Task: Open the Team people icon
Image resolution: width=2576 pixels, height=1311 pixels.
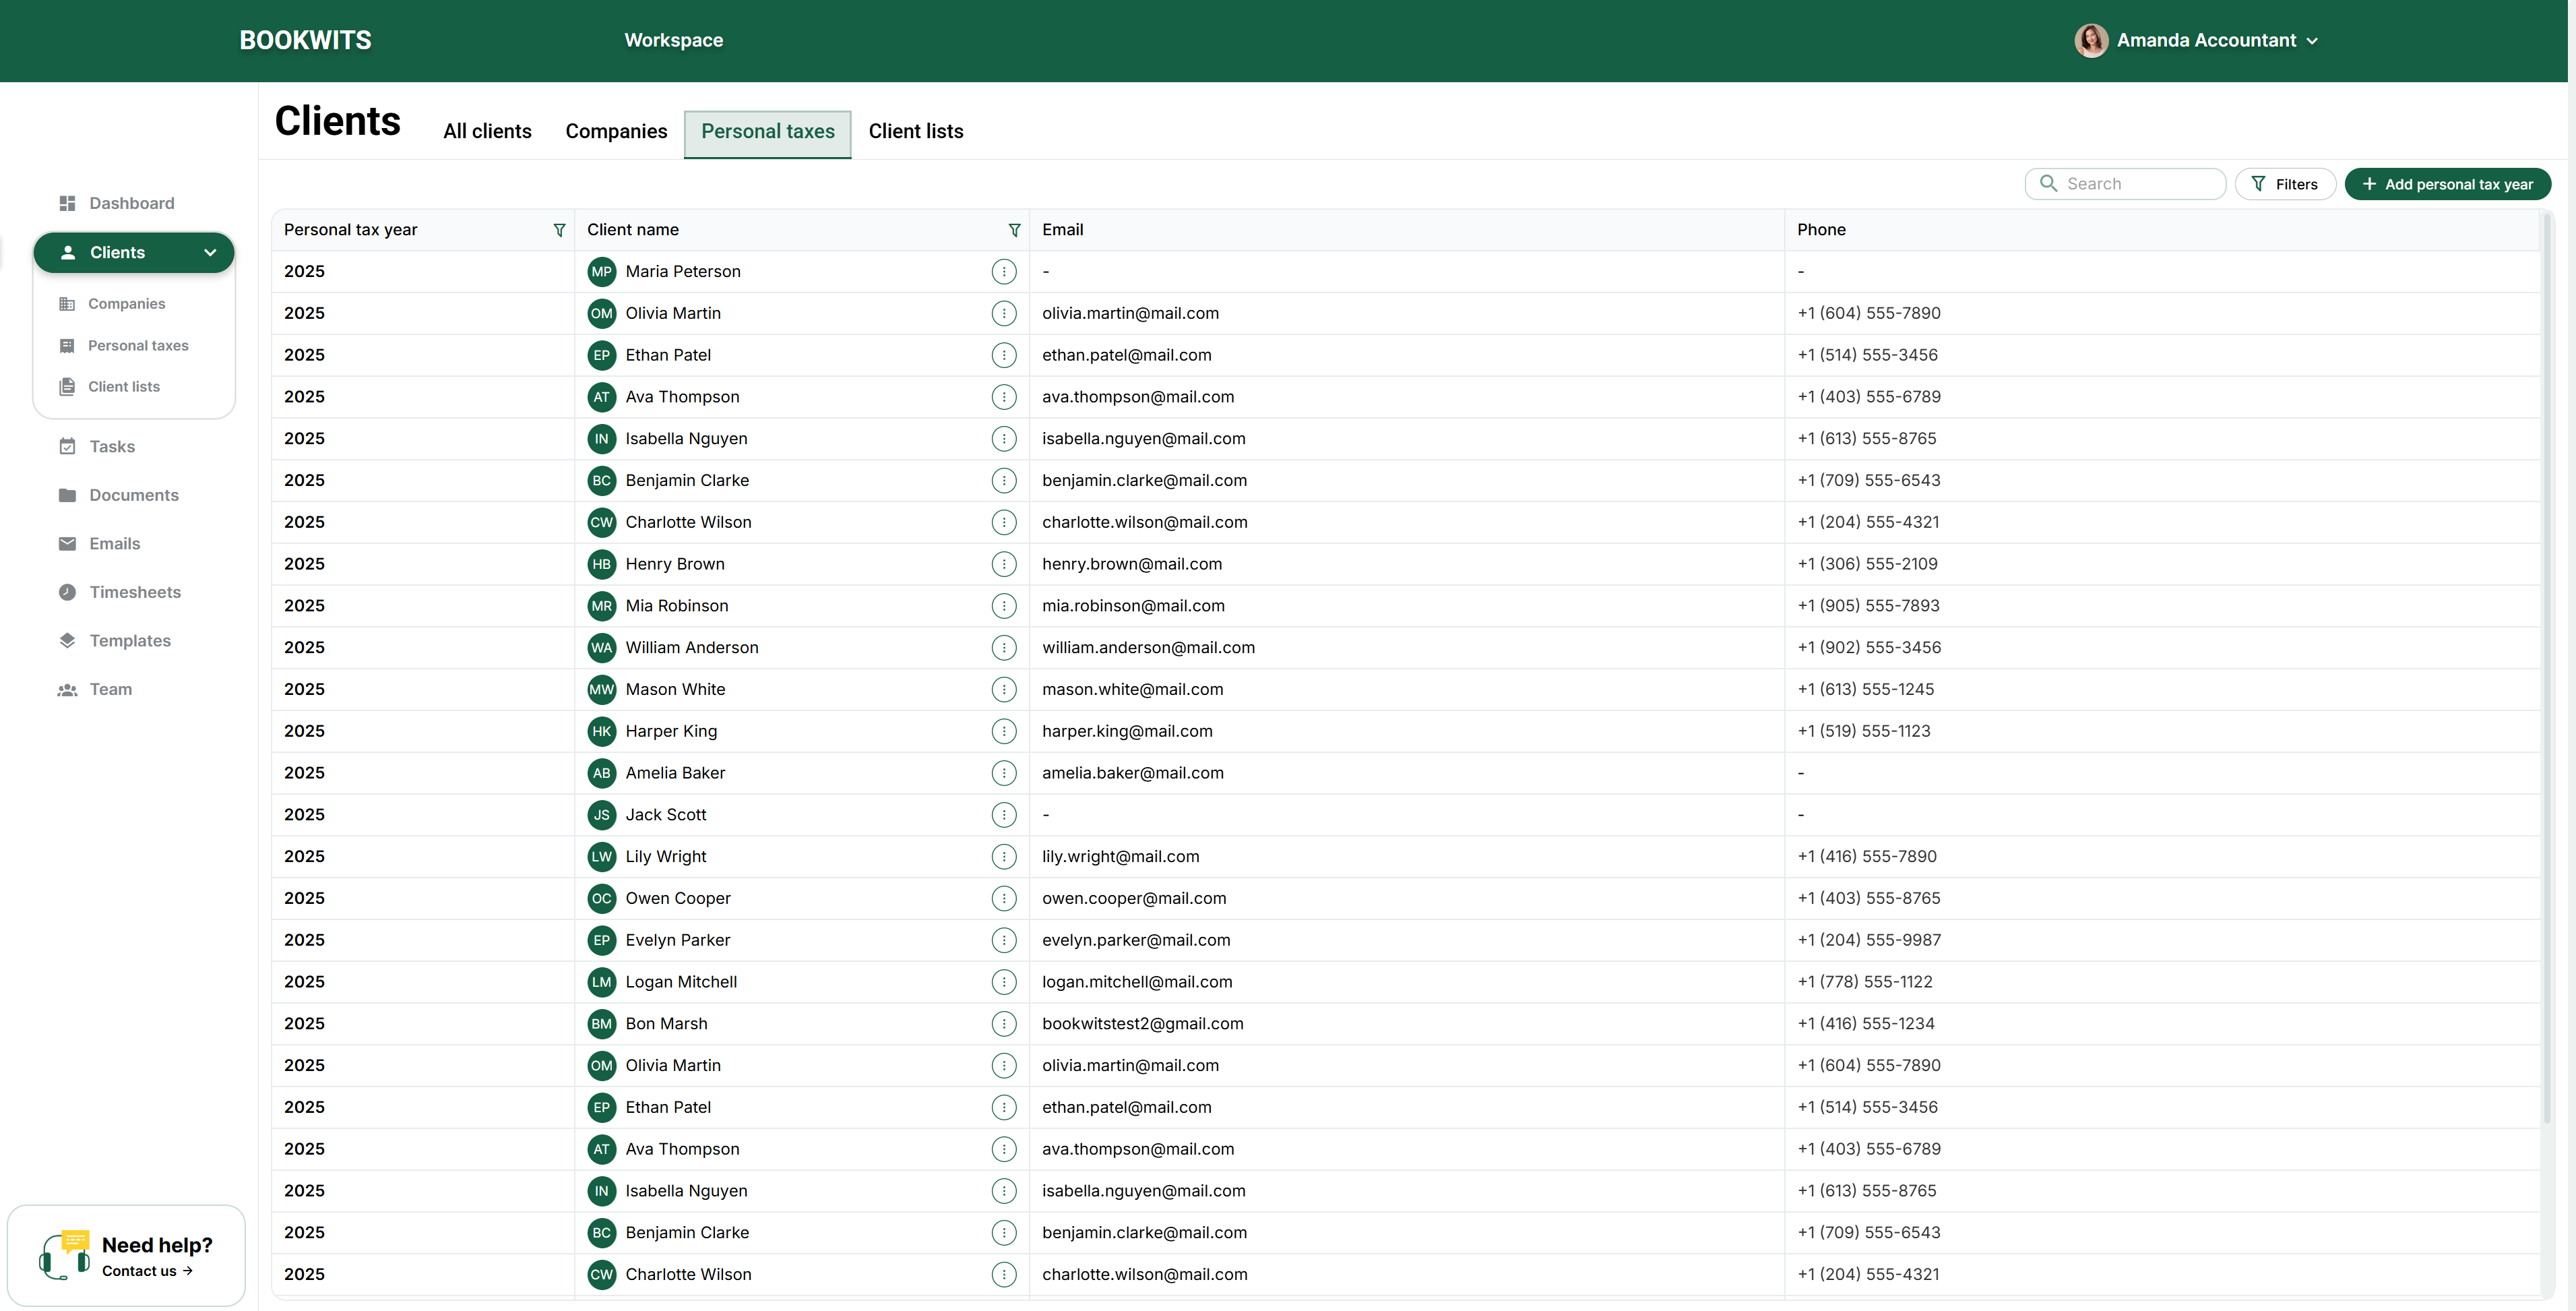Action: 67,690
